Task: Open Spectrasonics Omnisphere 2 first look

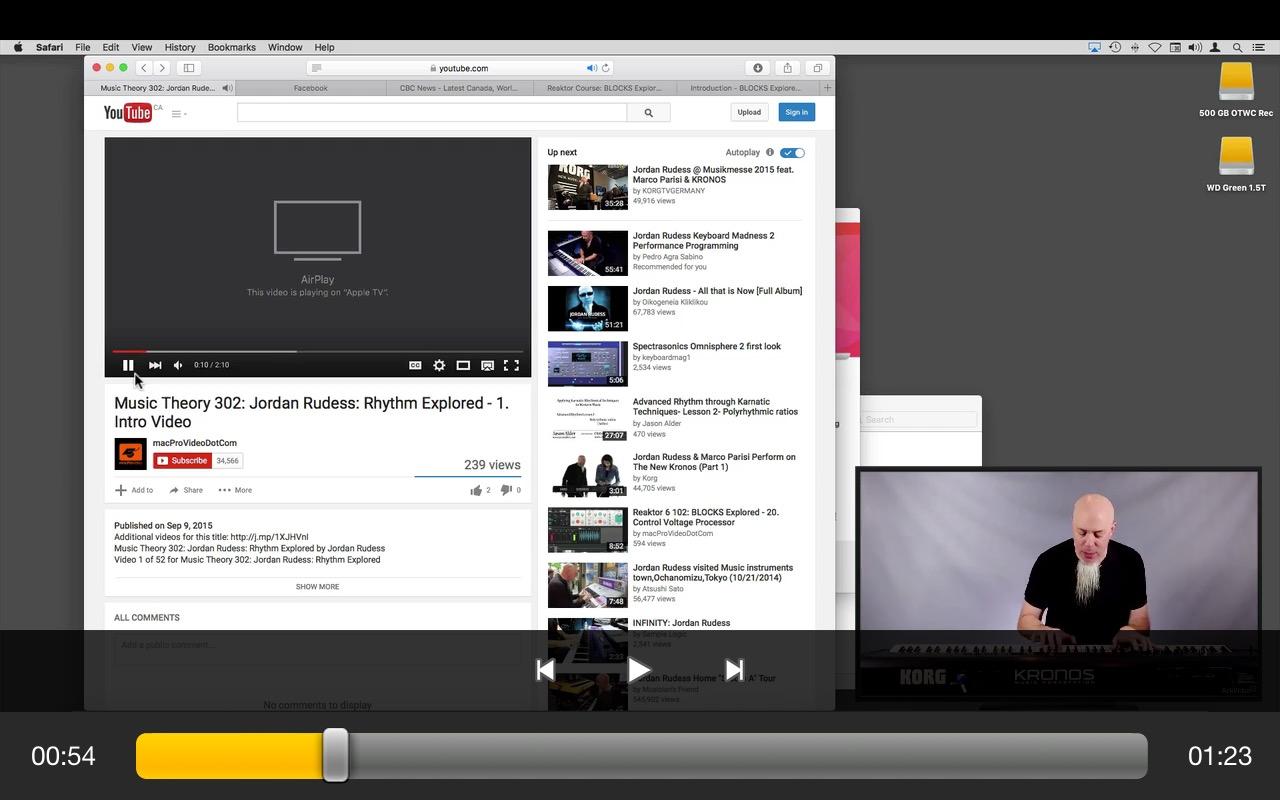Action: pos(707,347)
